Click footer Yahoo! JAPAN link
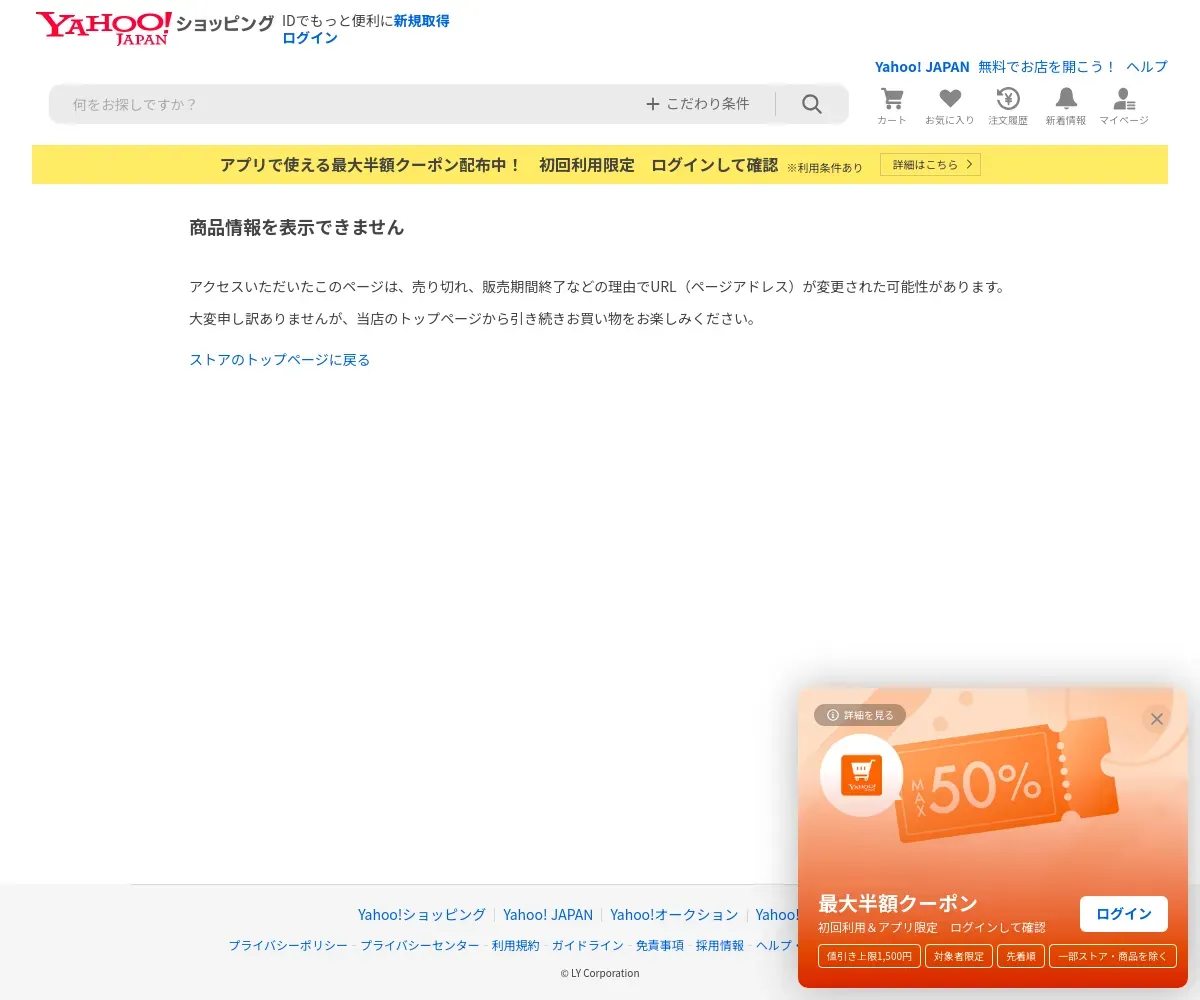 click(x=548, y=915)
